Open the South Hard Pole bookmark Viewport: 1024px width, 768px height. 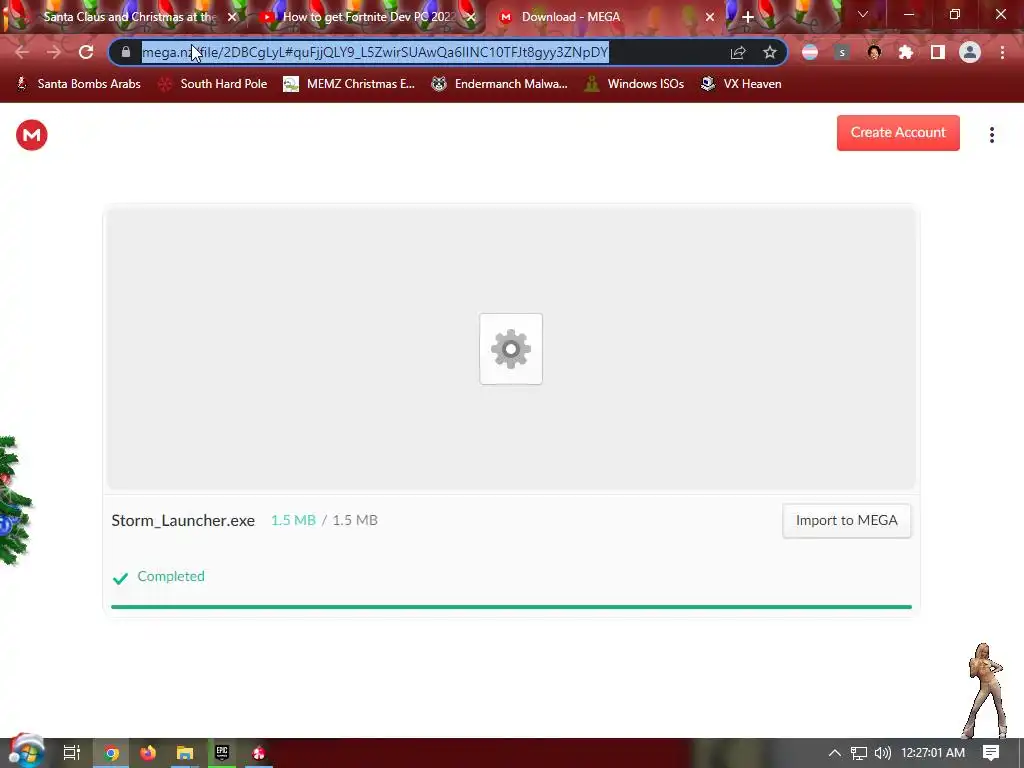[214, 84]
